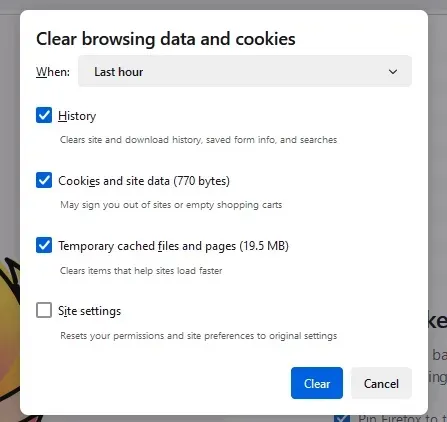Click the Clears items that help sites description

[x=141, y=270]
